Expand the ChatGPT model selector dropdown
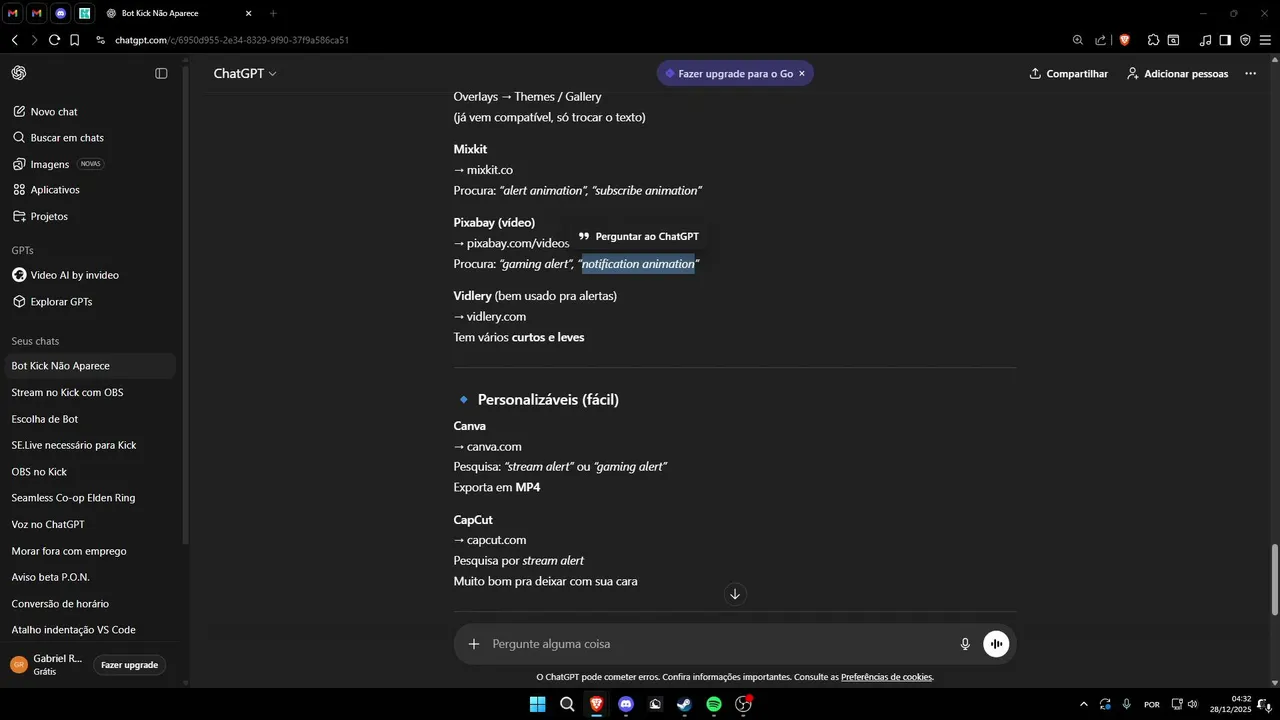 coord(245,74)
